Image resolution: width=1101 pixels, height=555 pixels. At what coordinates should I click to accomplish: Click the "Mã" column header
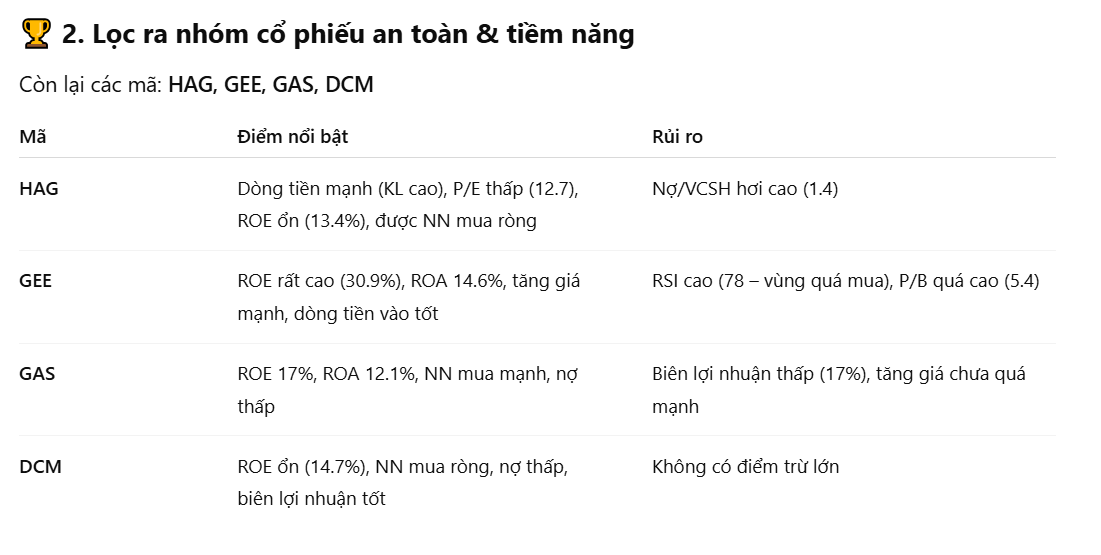[x=32, y=137]
